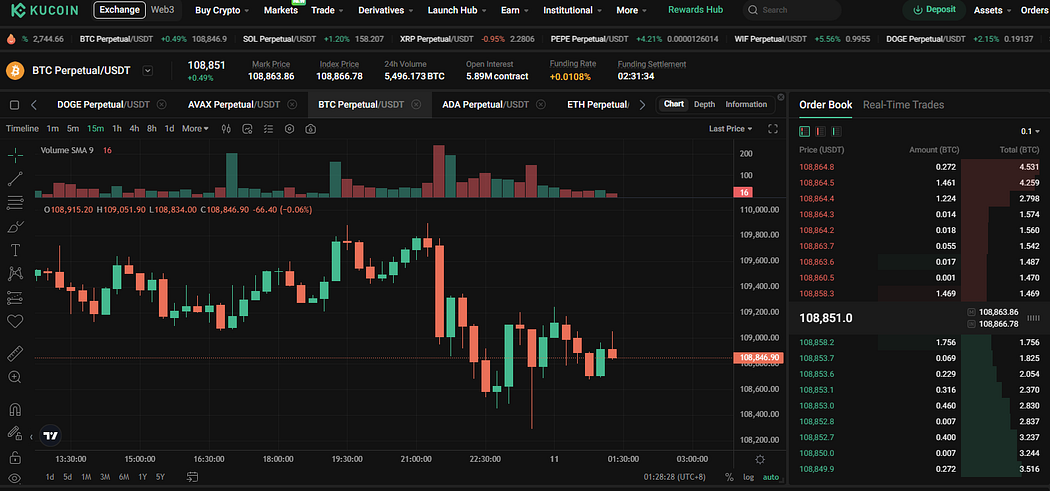Close the DOGE Perpetual tab
The image size is (1050, 491).
(x=161, y=104)
